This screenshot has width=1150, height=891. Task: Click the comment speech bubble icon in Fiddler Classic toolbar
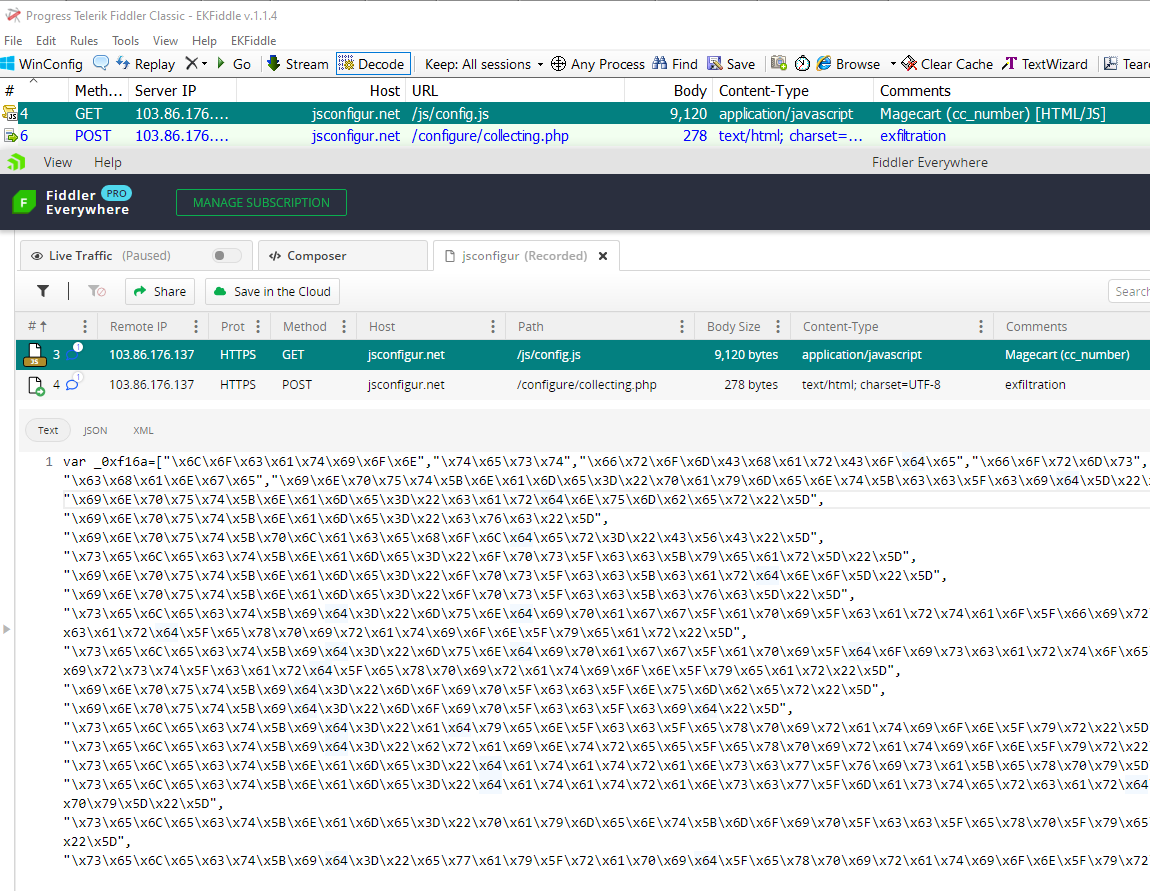101,63
